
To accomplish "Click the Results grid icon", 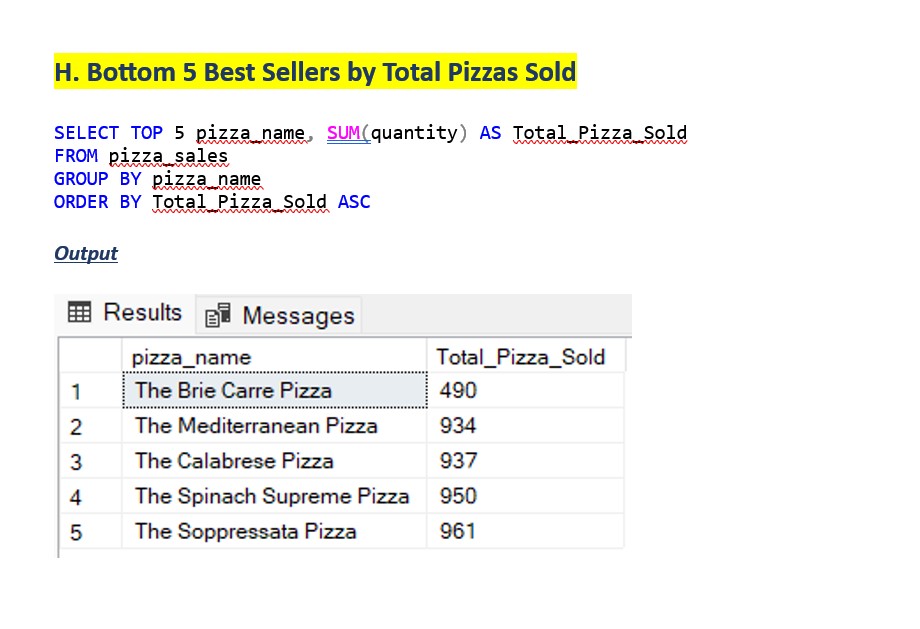I will point(78,313).
